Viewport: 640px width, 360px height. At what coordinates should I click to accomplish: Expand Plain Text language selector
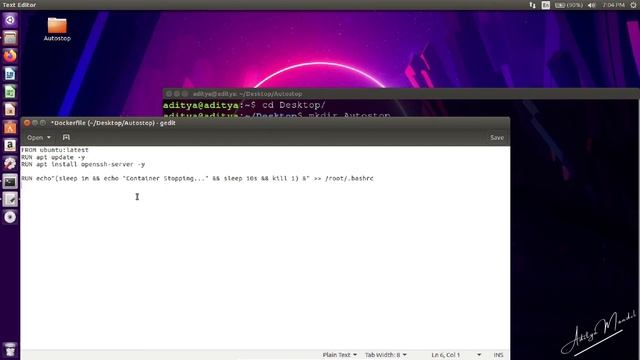[340, 355]
